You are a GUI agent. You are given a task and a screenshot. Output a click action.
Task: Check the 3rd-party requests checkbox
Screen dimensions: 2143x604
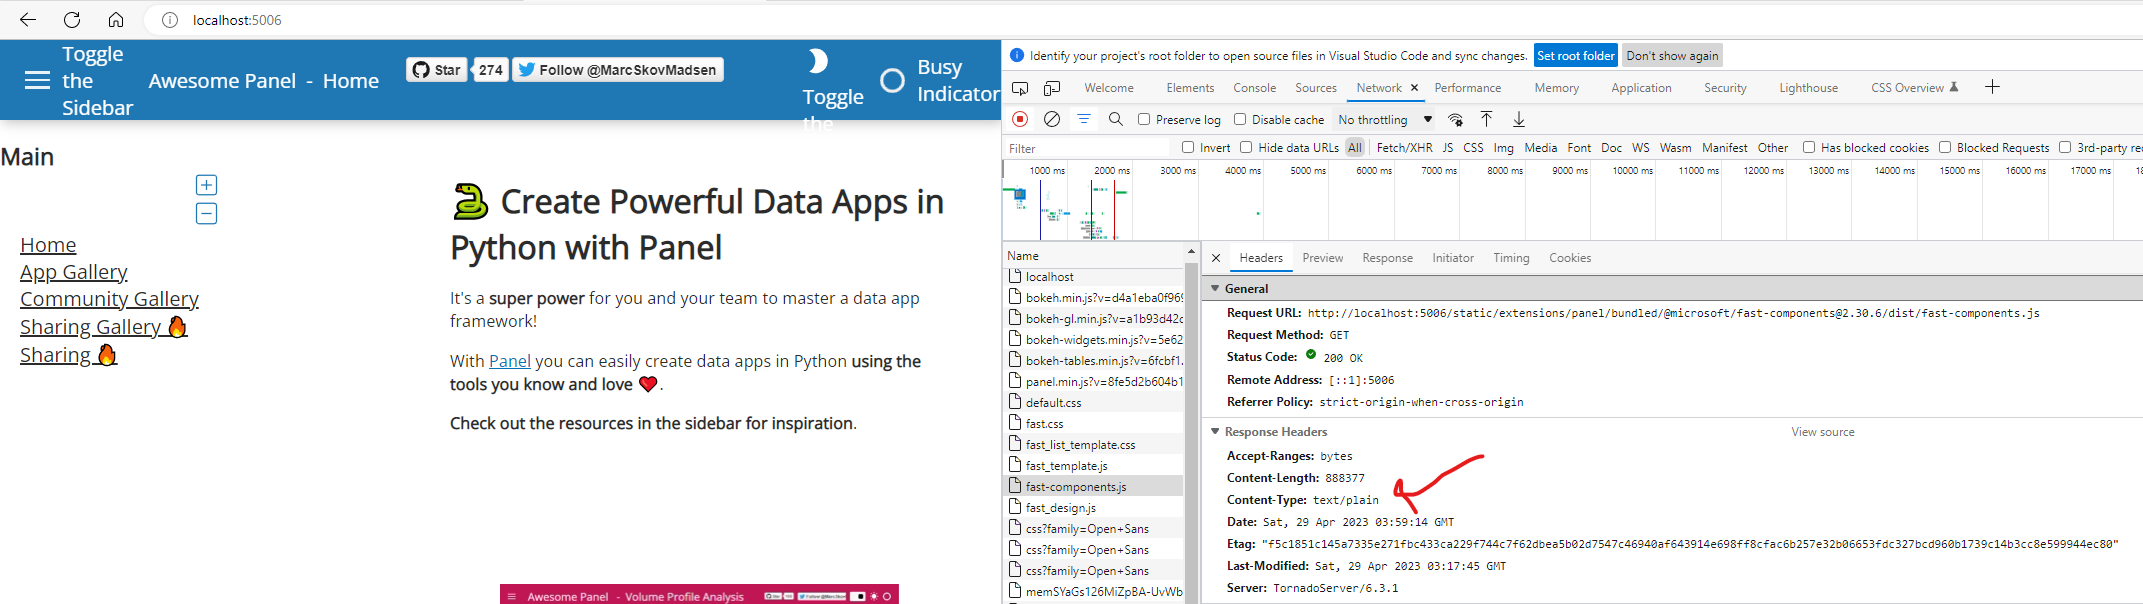[2065, 147]
